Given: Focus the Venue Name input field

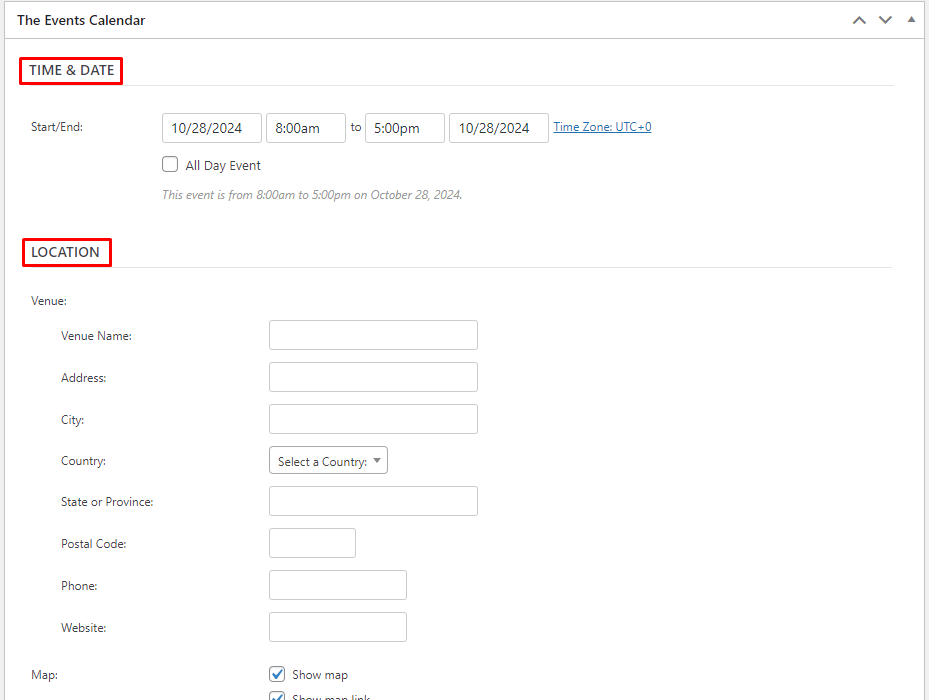Looking at the screenshot, I should point(373,335).
